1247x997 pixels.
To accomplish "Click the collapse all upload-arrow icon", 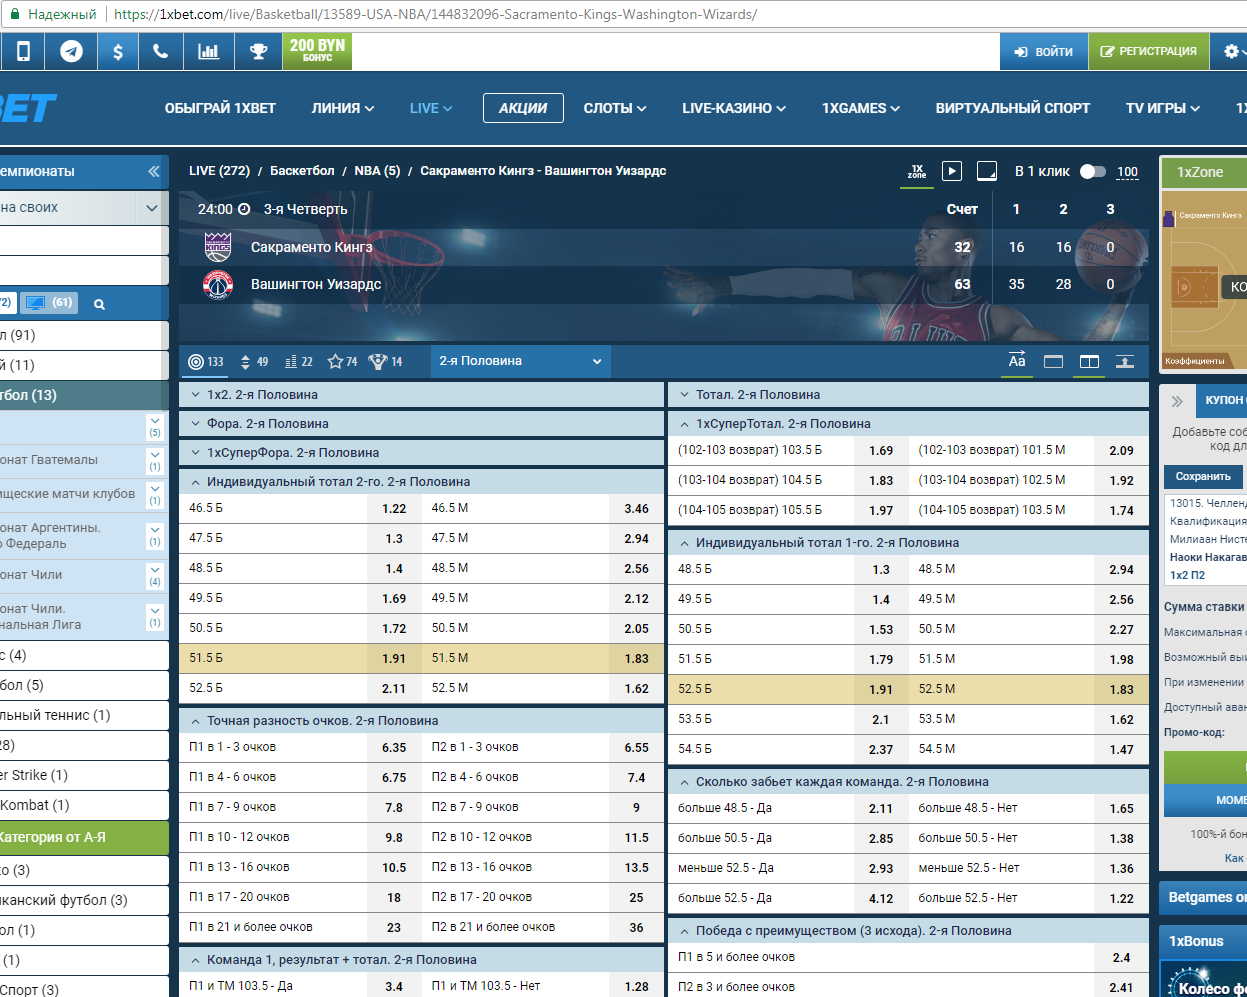I will tap(1125, 362).
